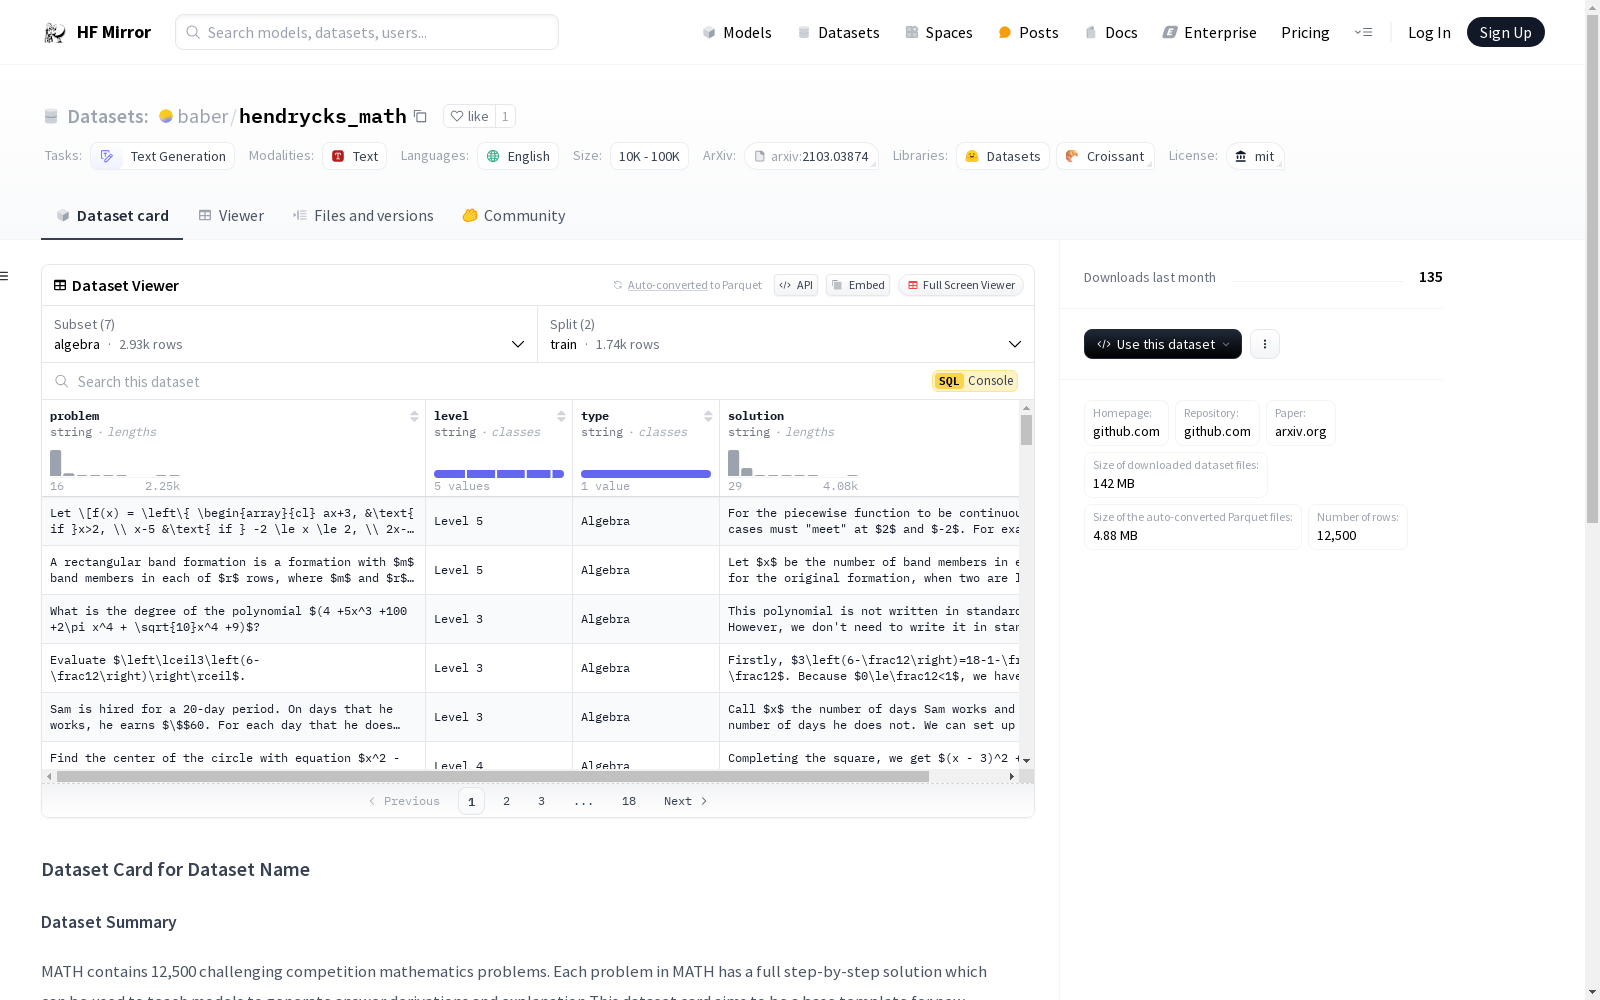
Task: Sort the type column using its sort icon
Action: point(708,416)
